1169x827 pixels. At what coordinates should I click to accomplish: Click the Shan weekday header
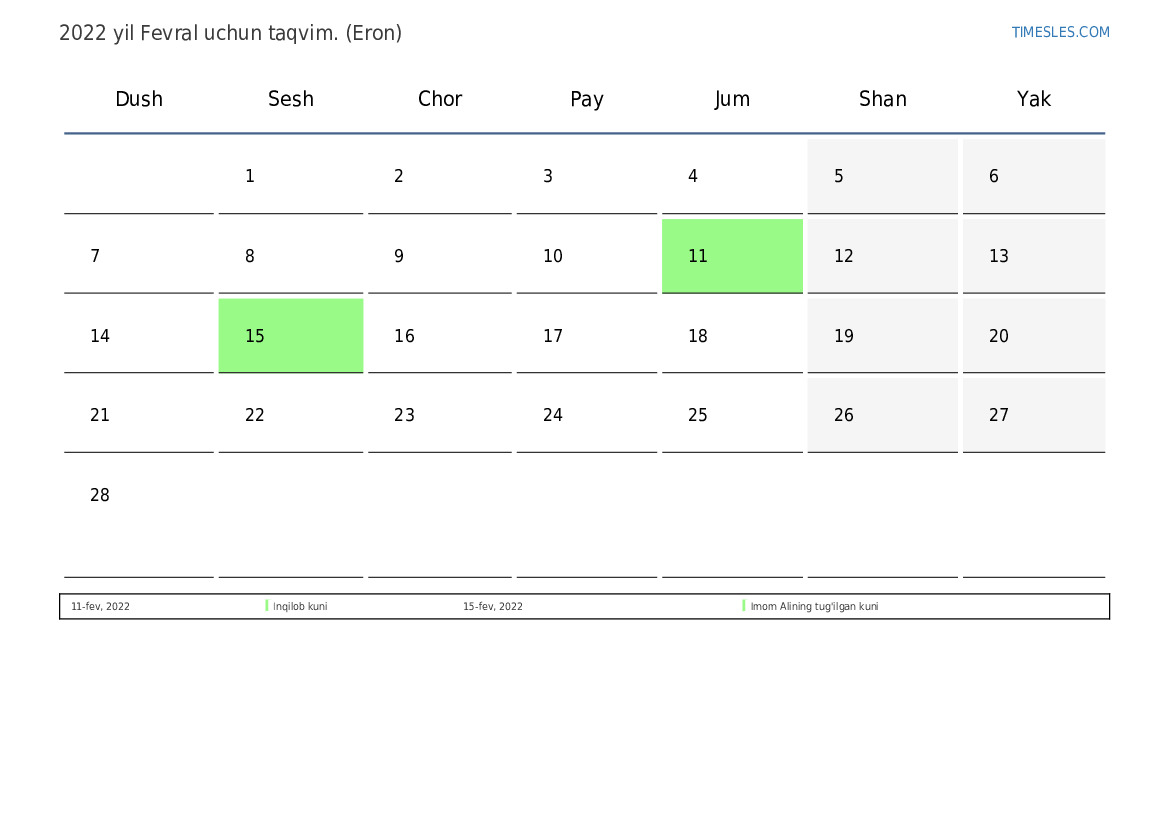(883, 99)
